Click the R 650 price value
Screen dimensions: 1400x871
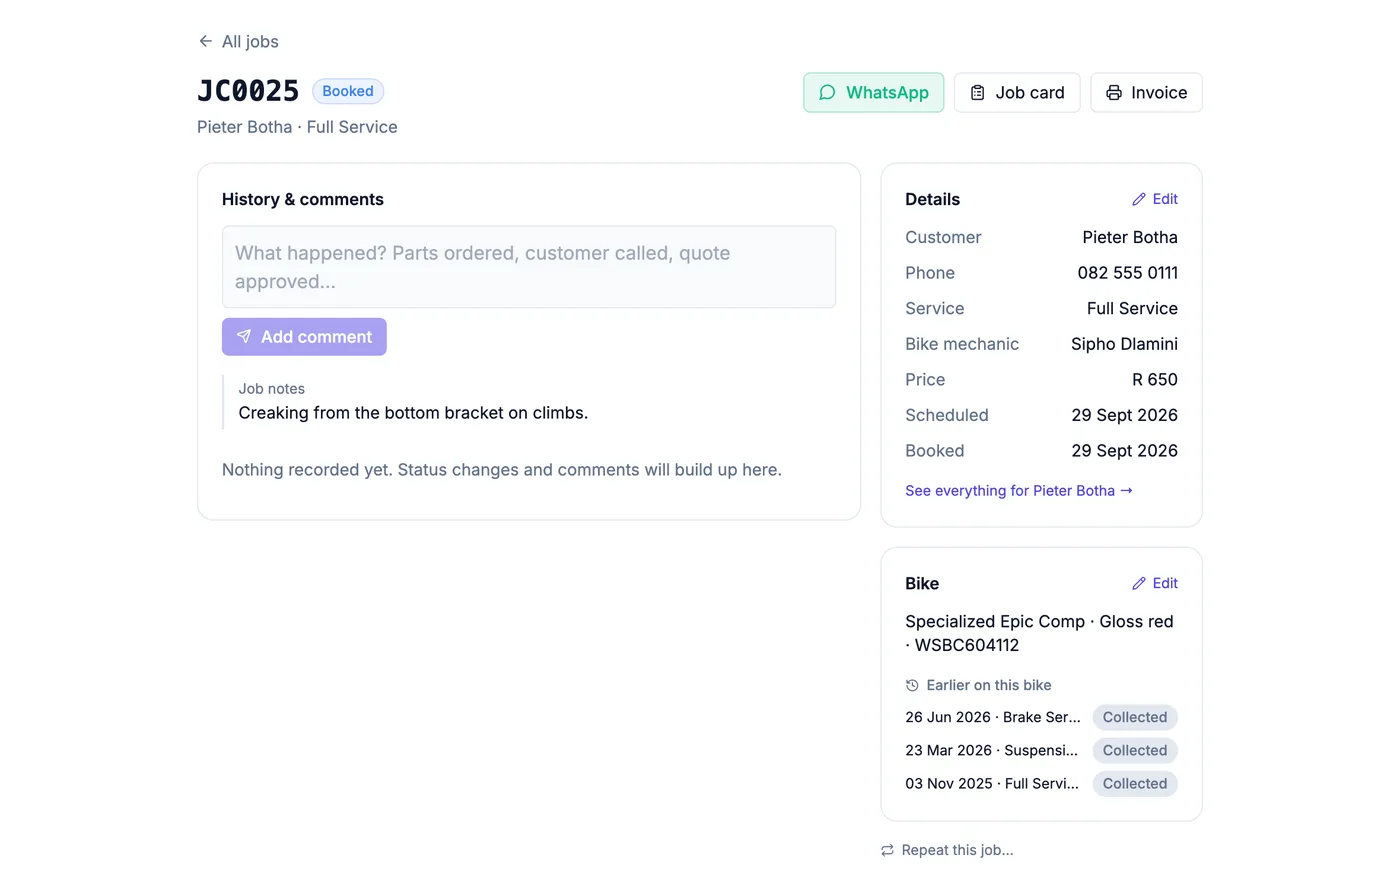pos(1155,380)
